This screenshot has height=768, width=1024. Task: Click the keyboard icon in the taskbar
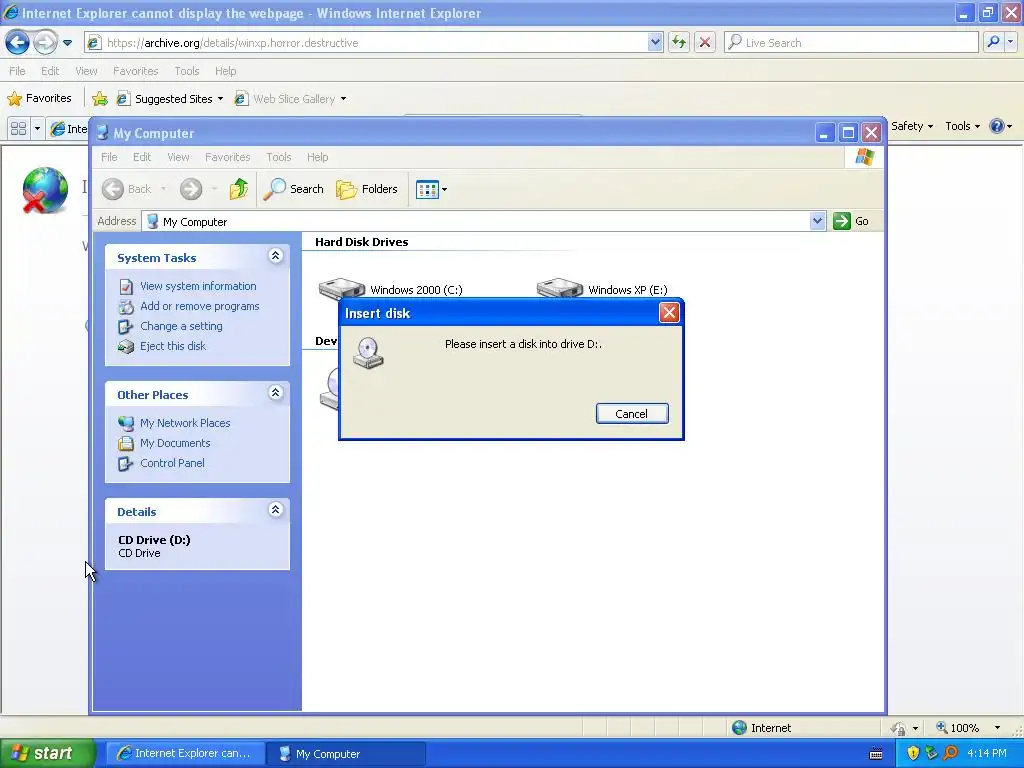[876, 754]
